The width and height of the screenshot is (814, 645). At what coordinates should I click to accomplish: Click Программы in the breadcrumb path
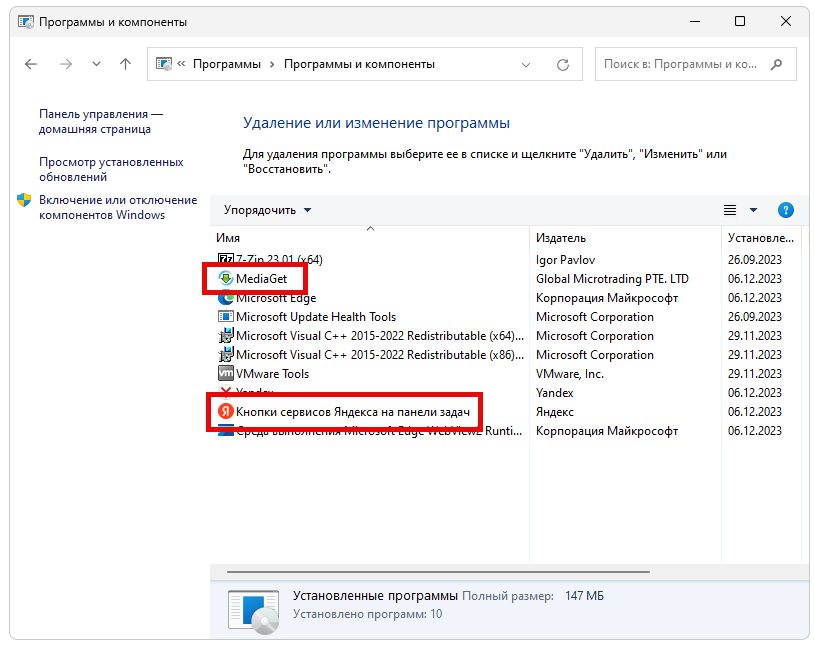tap(227, 64)
